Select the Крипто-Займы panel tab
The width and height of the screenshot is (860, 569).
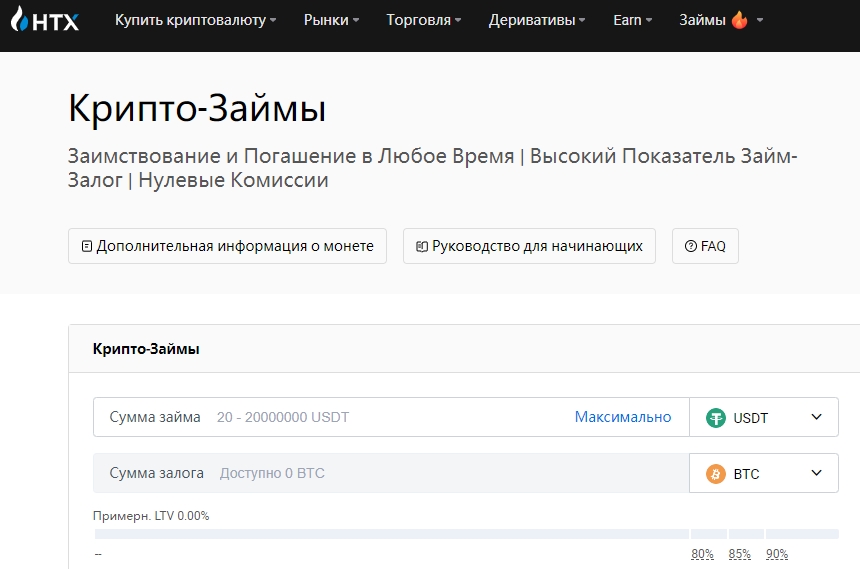click(146, 349)
